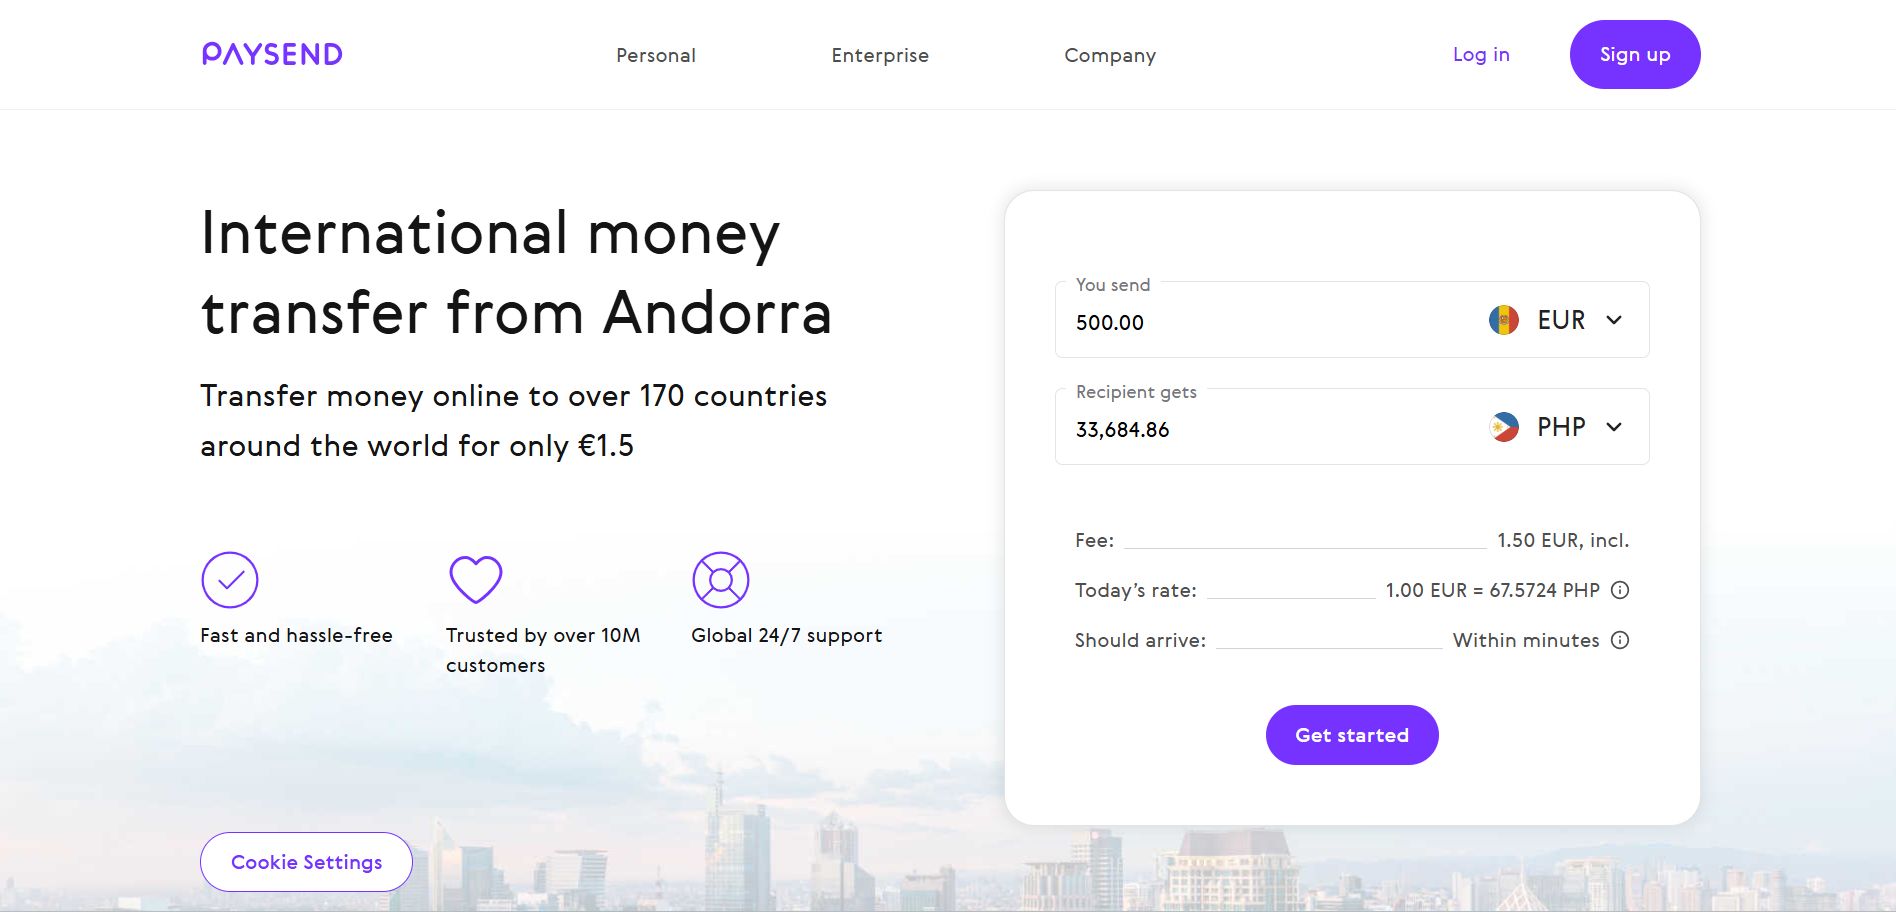
Task: Expand the PHP currency dropdown
Action: 1613,427
